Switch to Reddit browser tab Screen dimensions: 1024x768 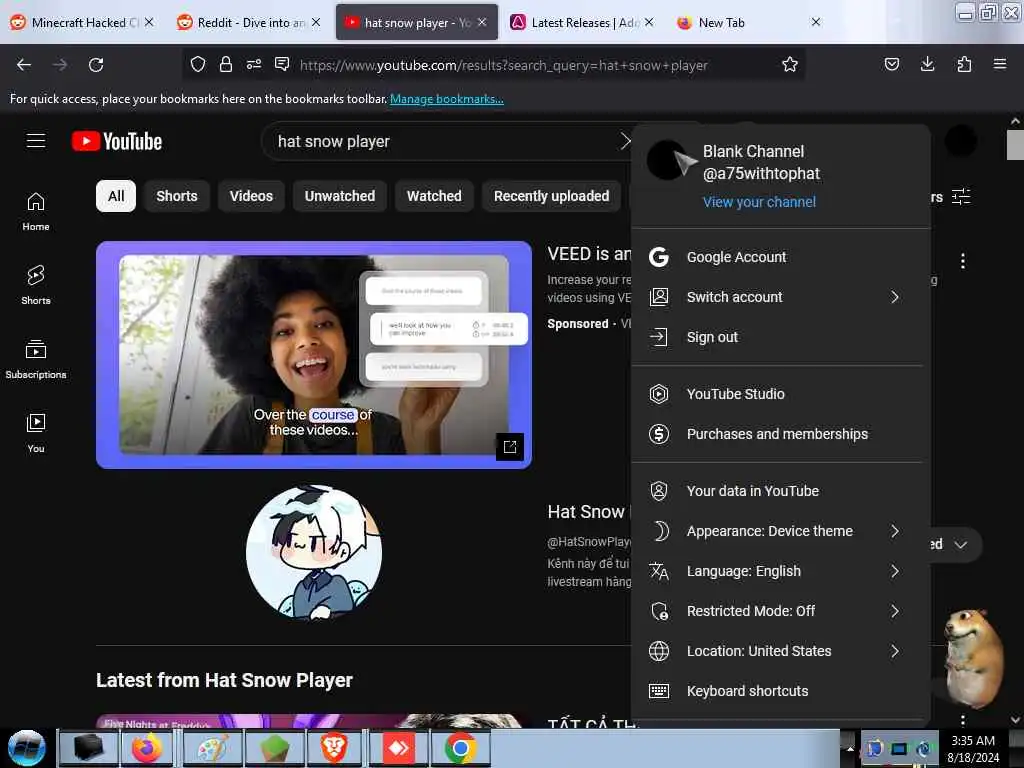pyautogui.click(x=249, y=22)
